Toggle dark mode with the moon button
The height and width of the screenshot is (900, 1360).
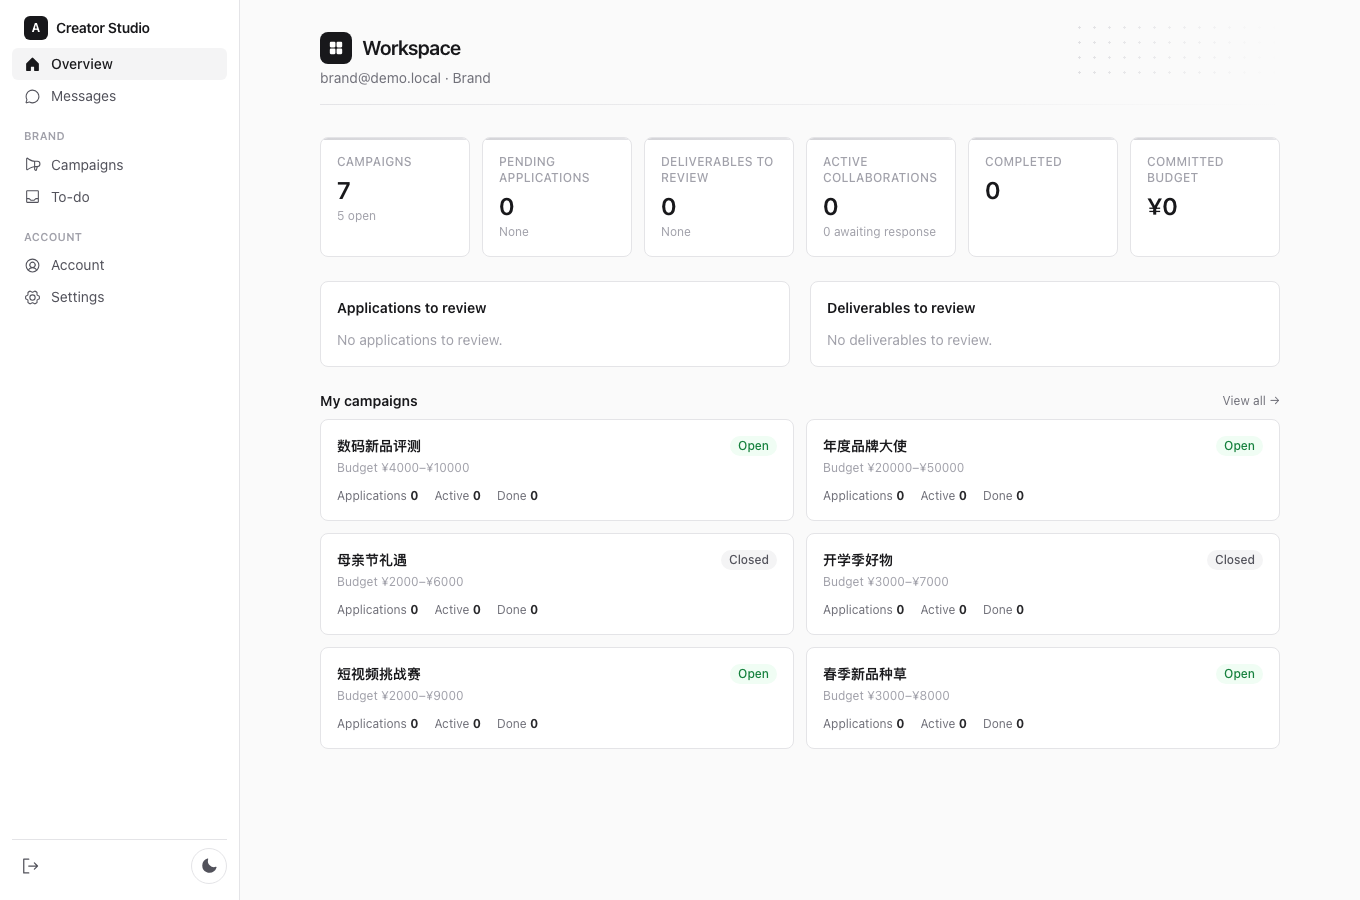[209, 866]
